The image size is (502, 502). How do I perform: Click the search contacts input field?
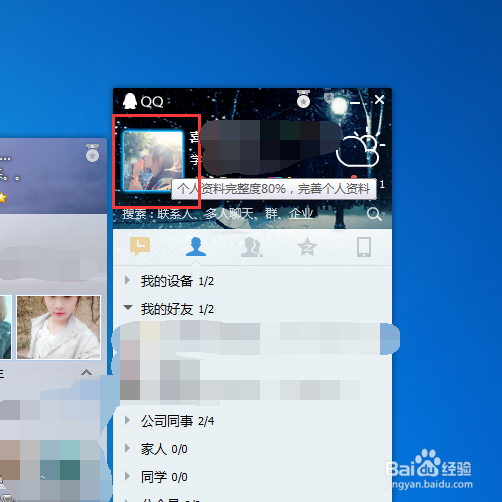(240, 214)
